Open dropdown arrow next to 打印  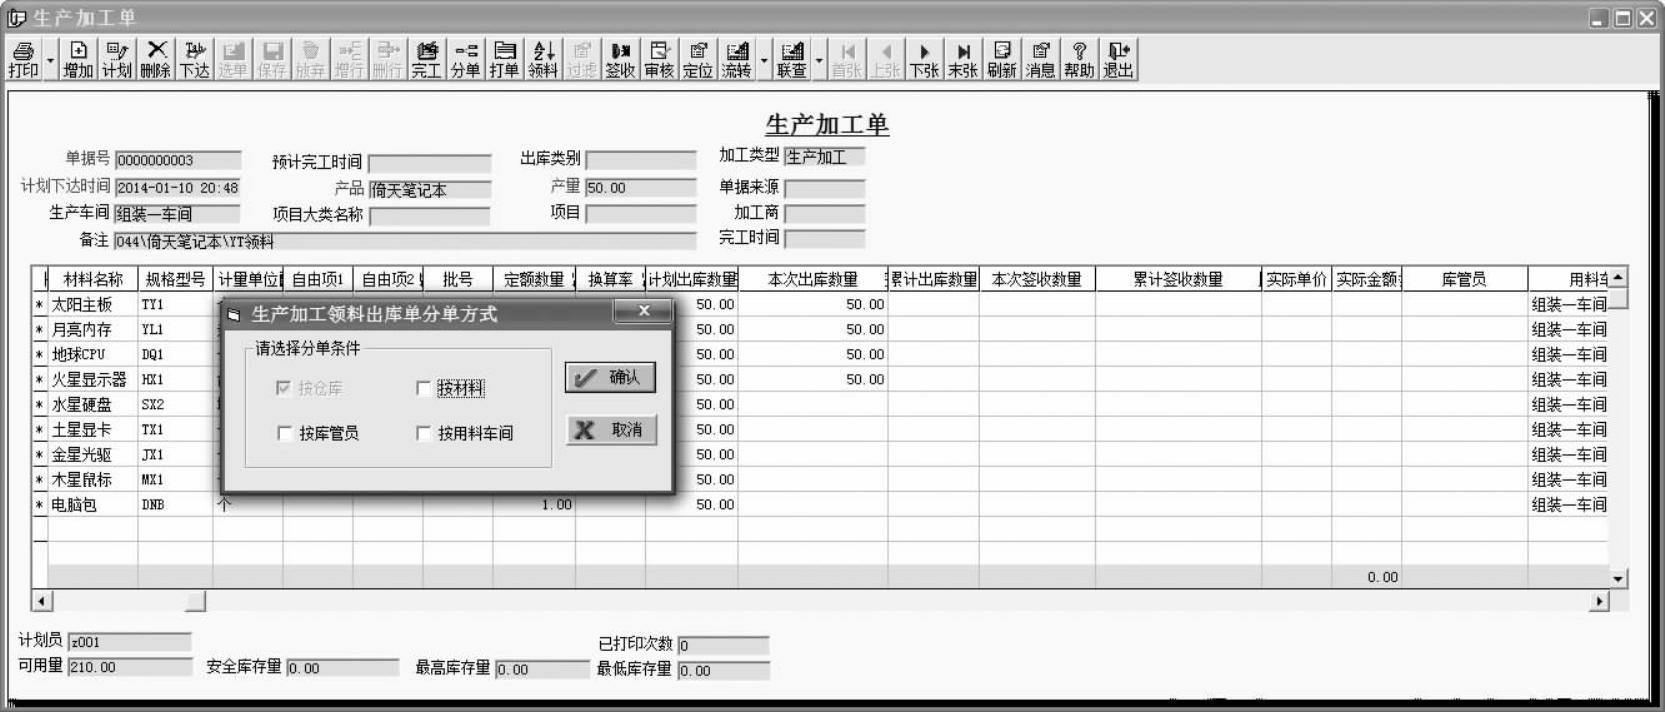[50, 60]
